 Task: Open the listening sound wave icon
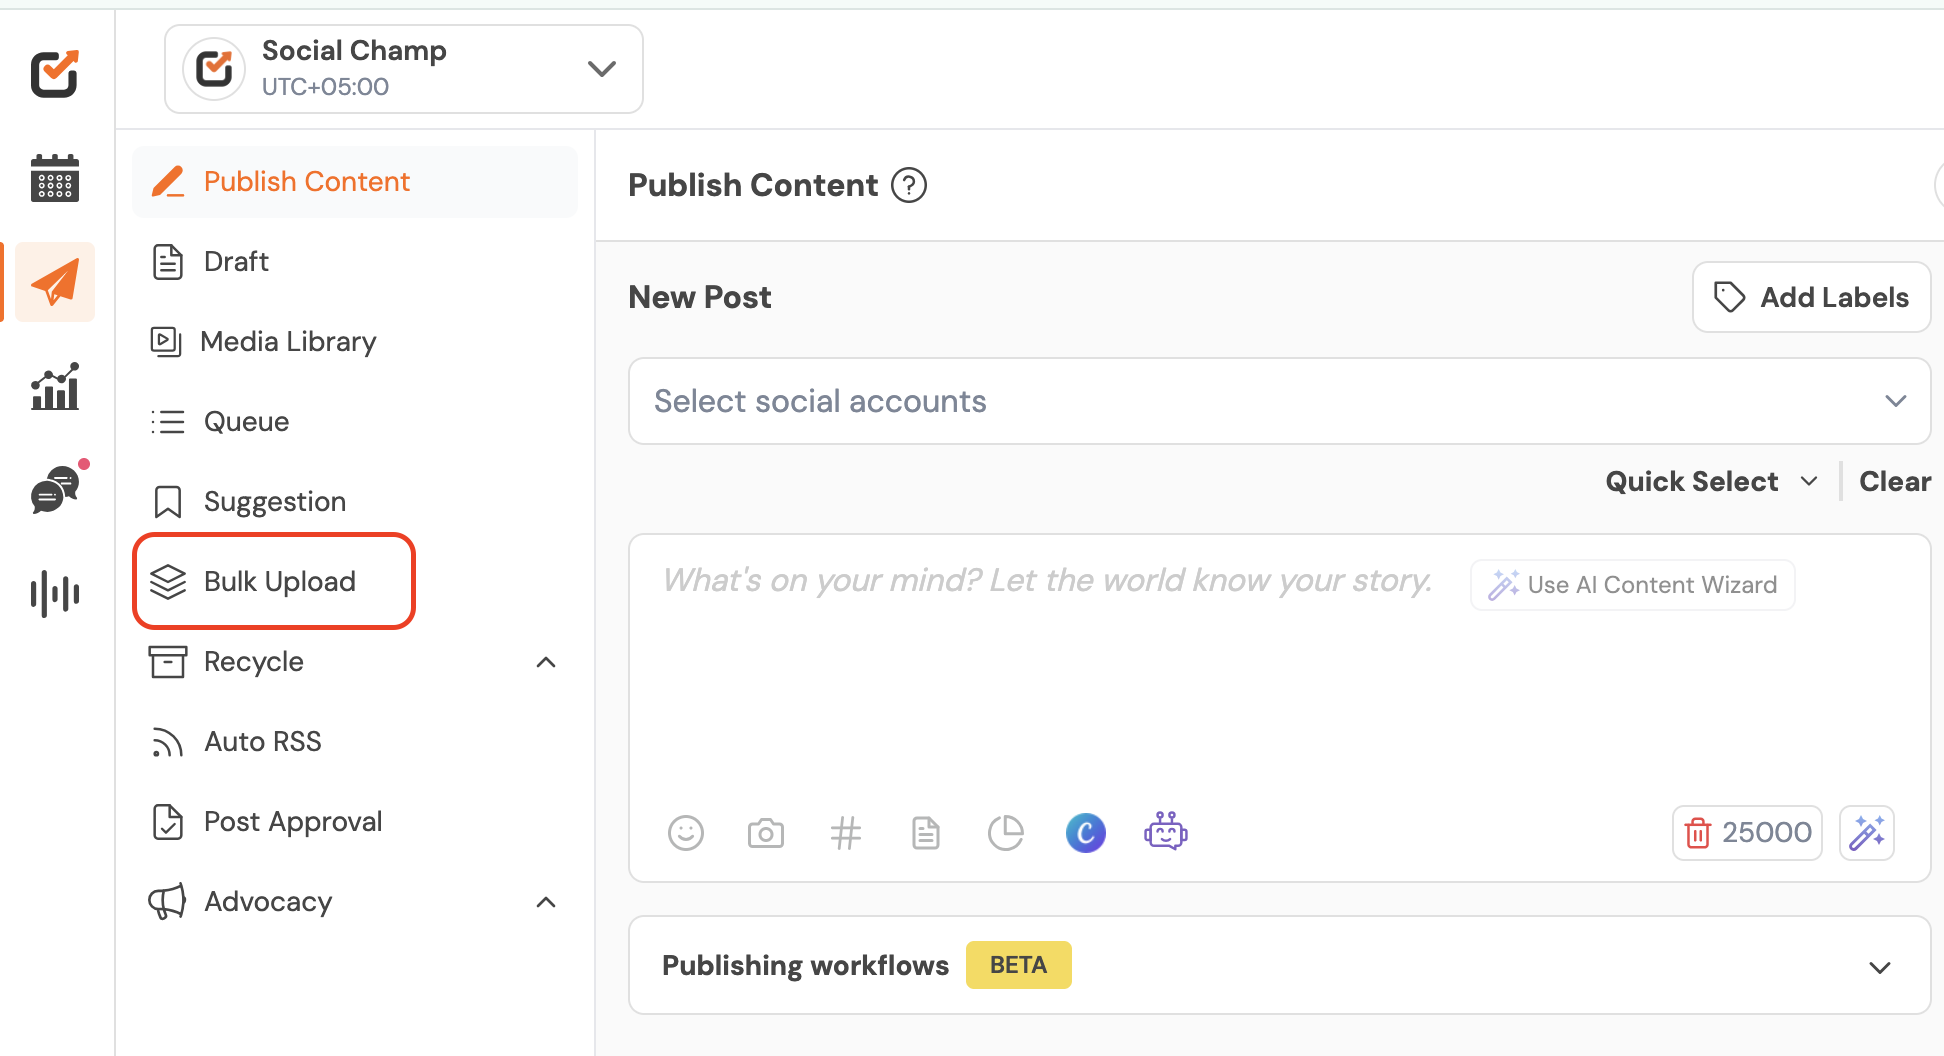pos(55,594)
